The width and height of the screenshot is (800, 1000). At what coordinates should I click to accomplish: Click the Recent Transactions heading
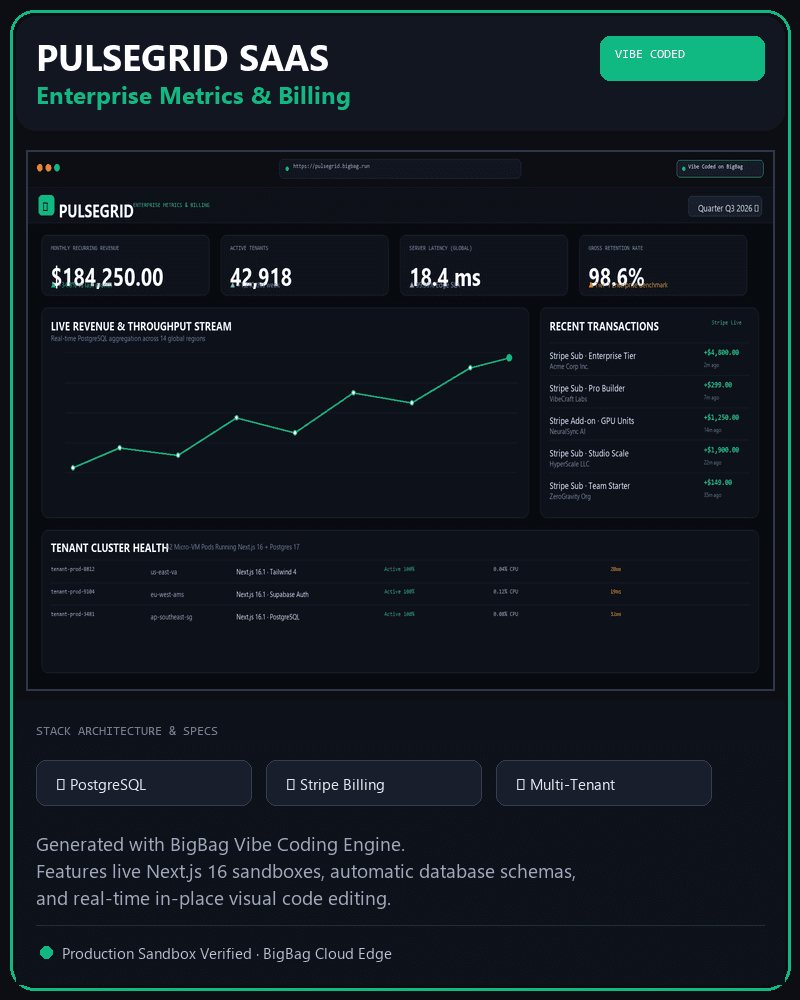point(604,326)
